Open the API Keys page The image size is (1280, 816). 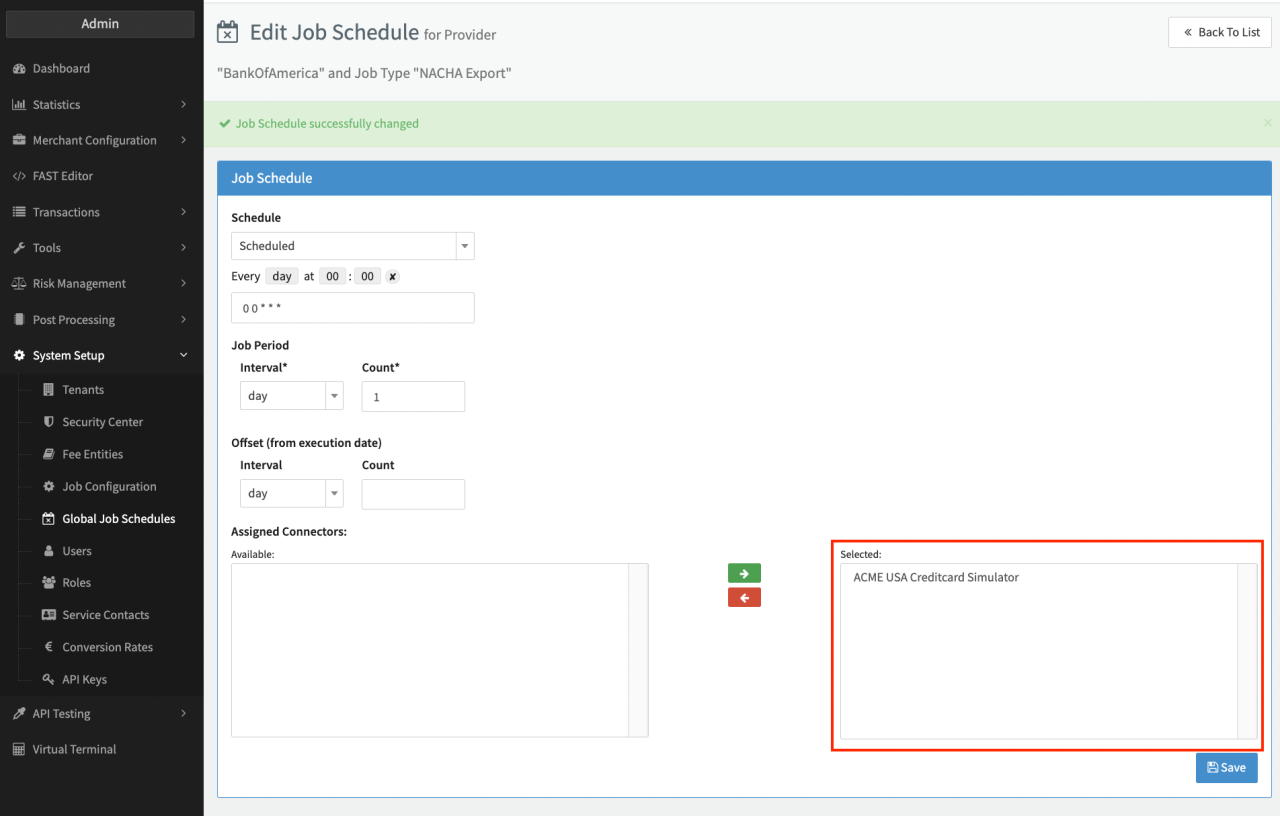click(84, 679)
